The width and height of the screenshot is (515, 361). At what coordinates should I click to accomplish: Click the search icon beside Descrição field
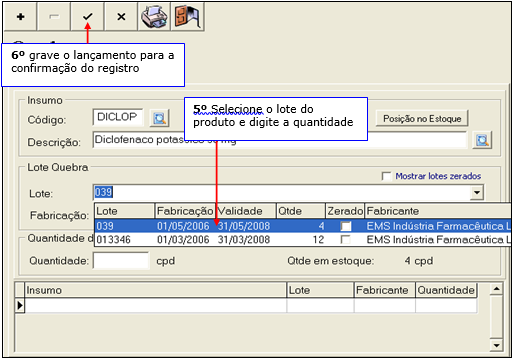(x=482, y=140)
